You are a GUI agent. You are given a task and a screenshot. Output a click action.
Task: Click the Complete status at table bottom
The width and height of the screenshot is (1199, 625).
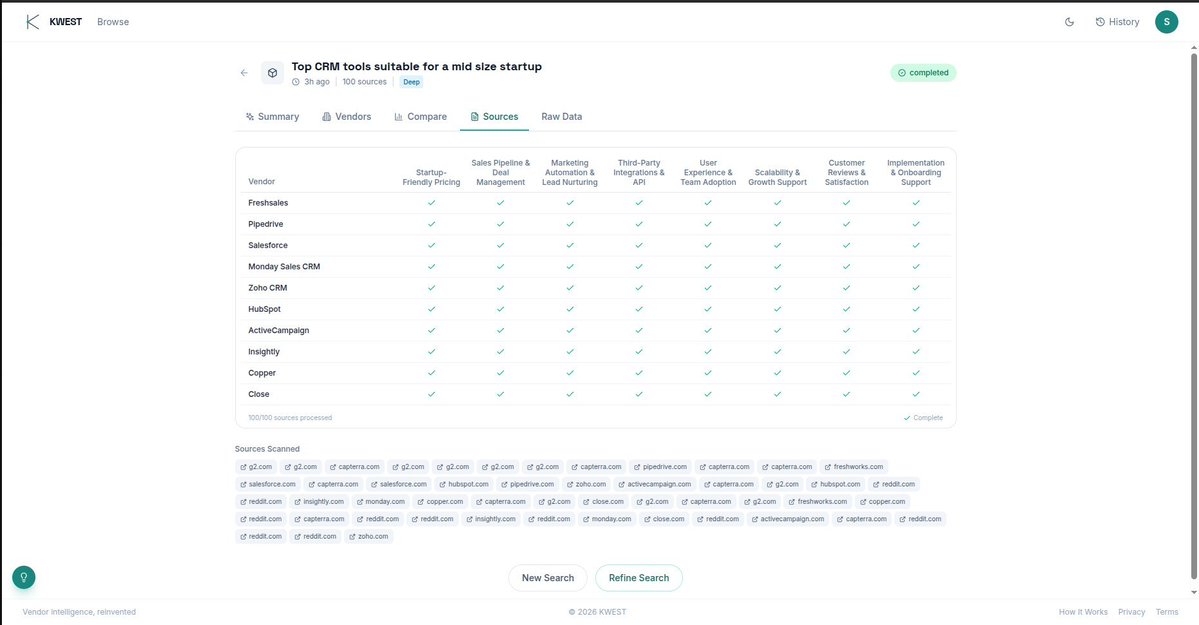(x=923, y=418)
